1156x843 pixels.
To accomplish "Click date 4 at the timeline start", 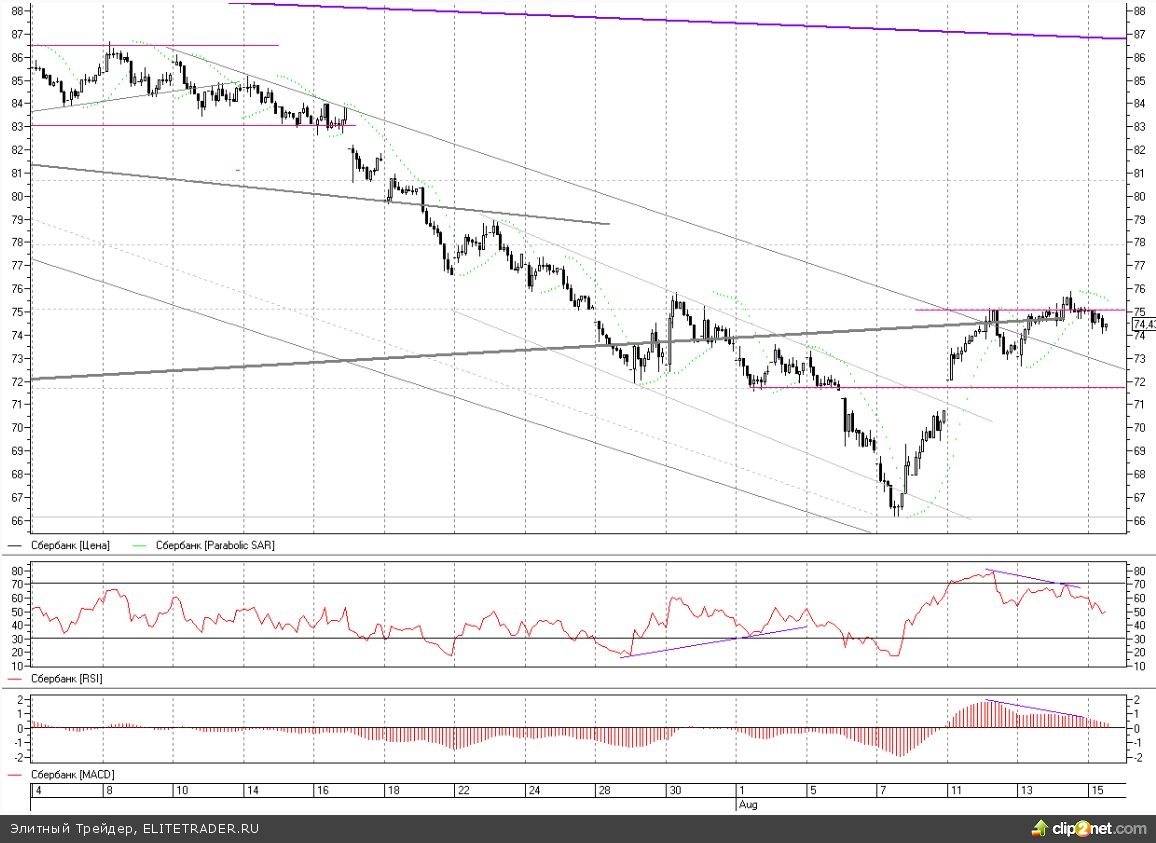I will click(x=37, y=791).
